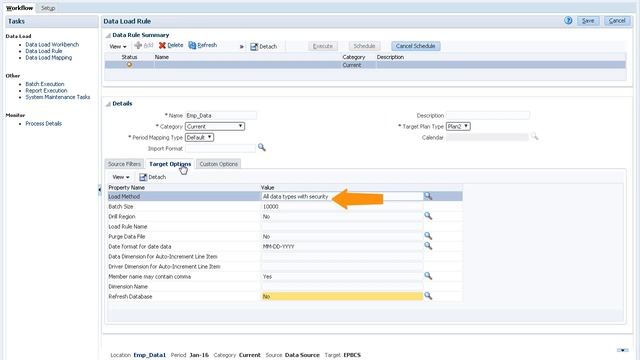Open Load Method value lookup icon
640x360 pixels.
[x=428, y=196]
